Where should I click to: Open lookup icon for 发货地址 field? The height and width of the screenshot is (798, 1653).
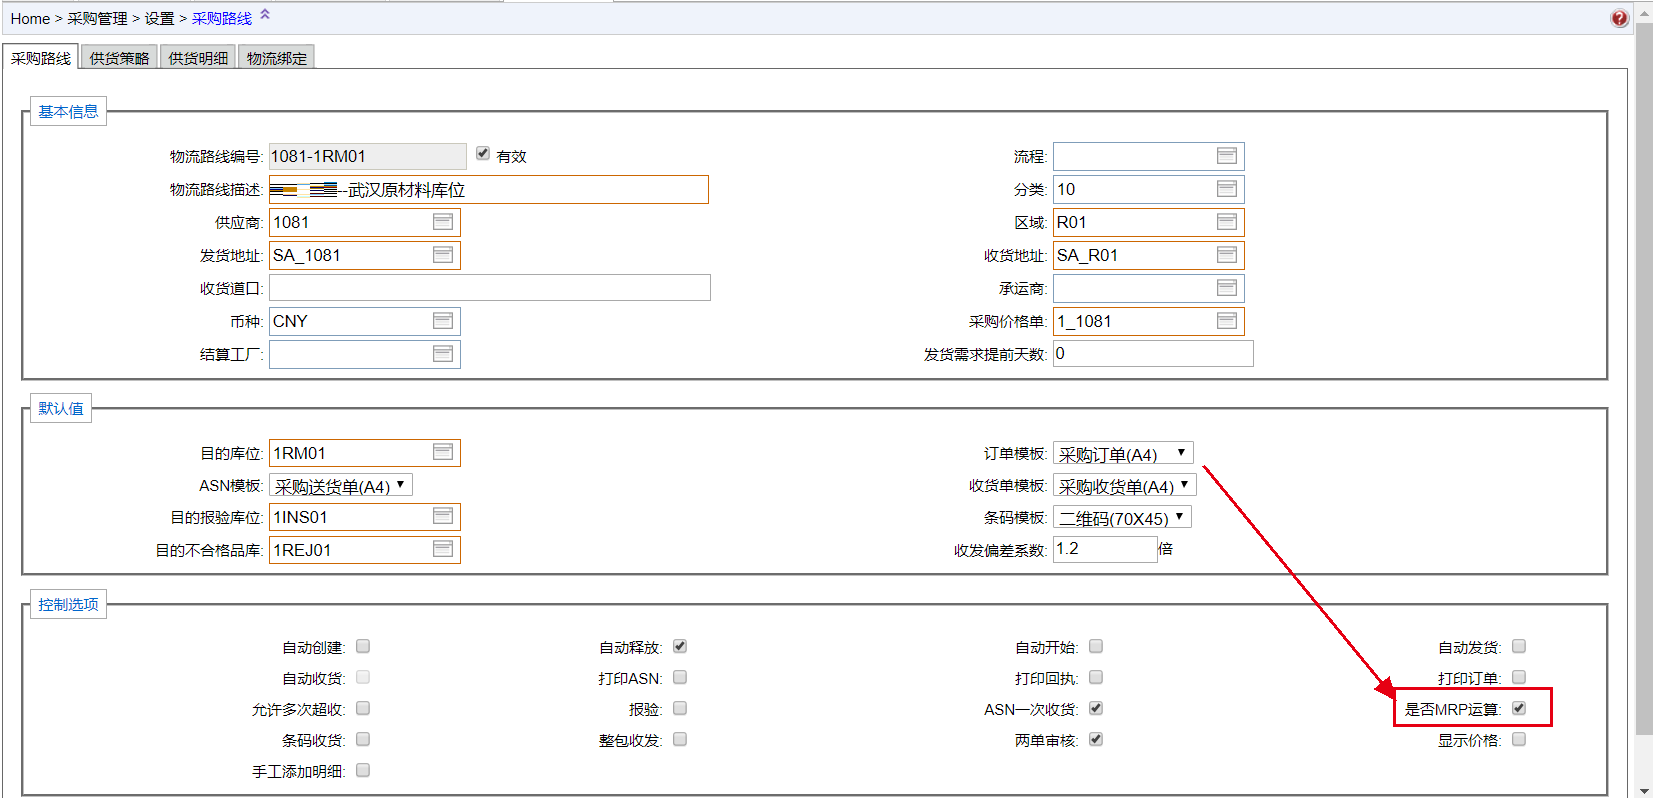tap(443, 255)
